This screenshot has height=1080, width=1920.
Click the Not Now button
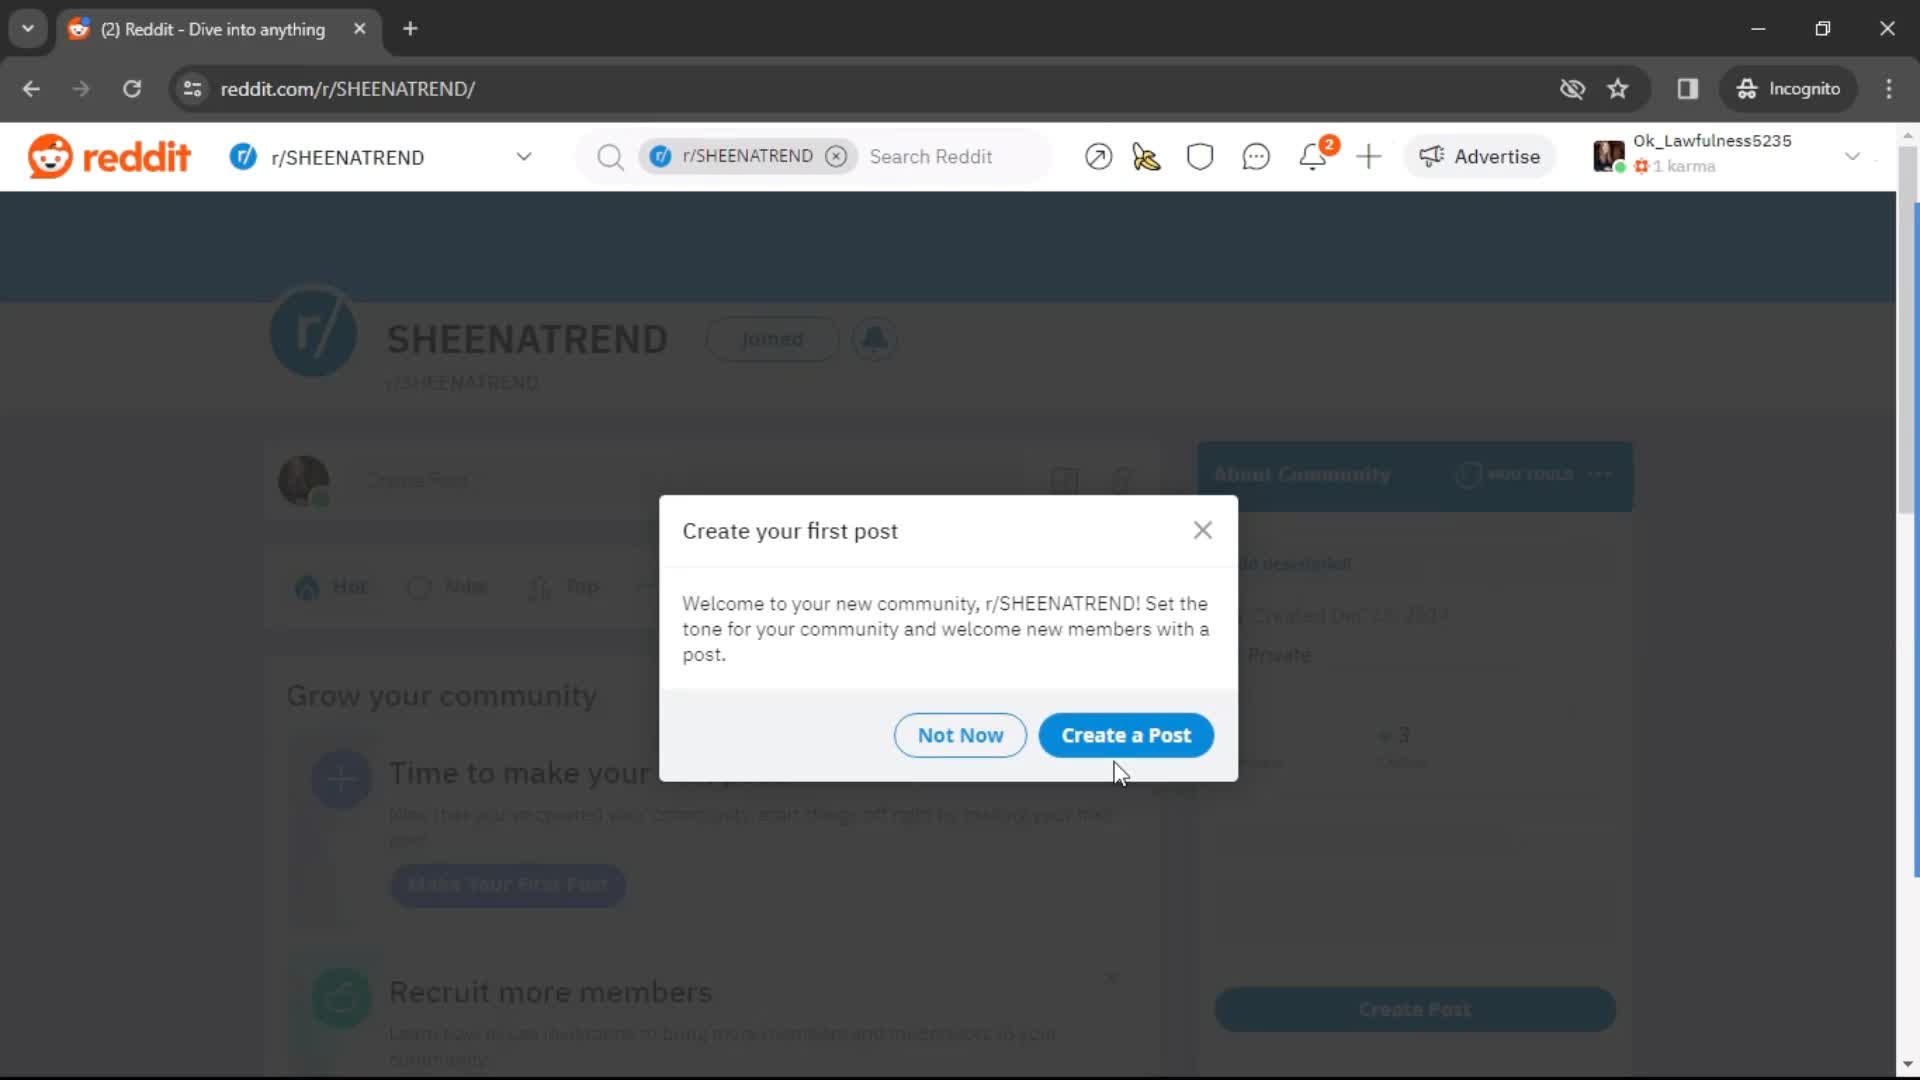point(961,735)
